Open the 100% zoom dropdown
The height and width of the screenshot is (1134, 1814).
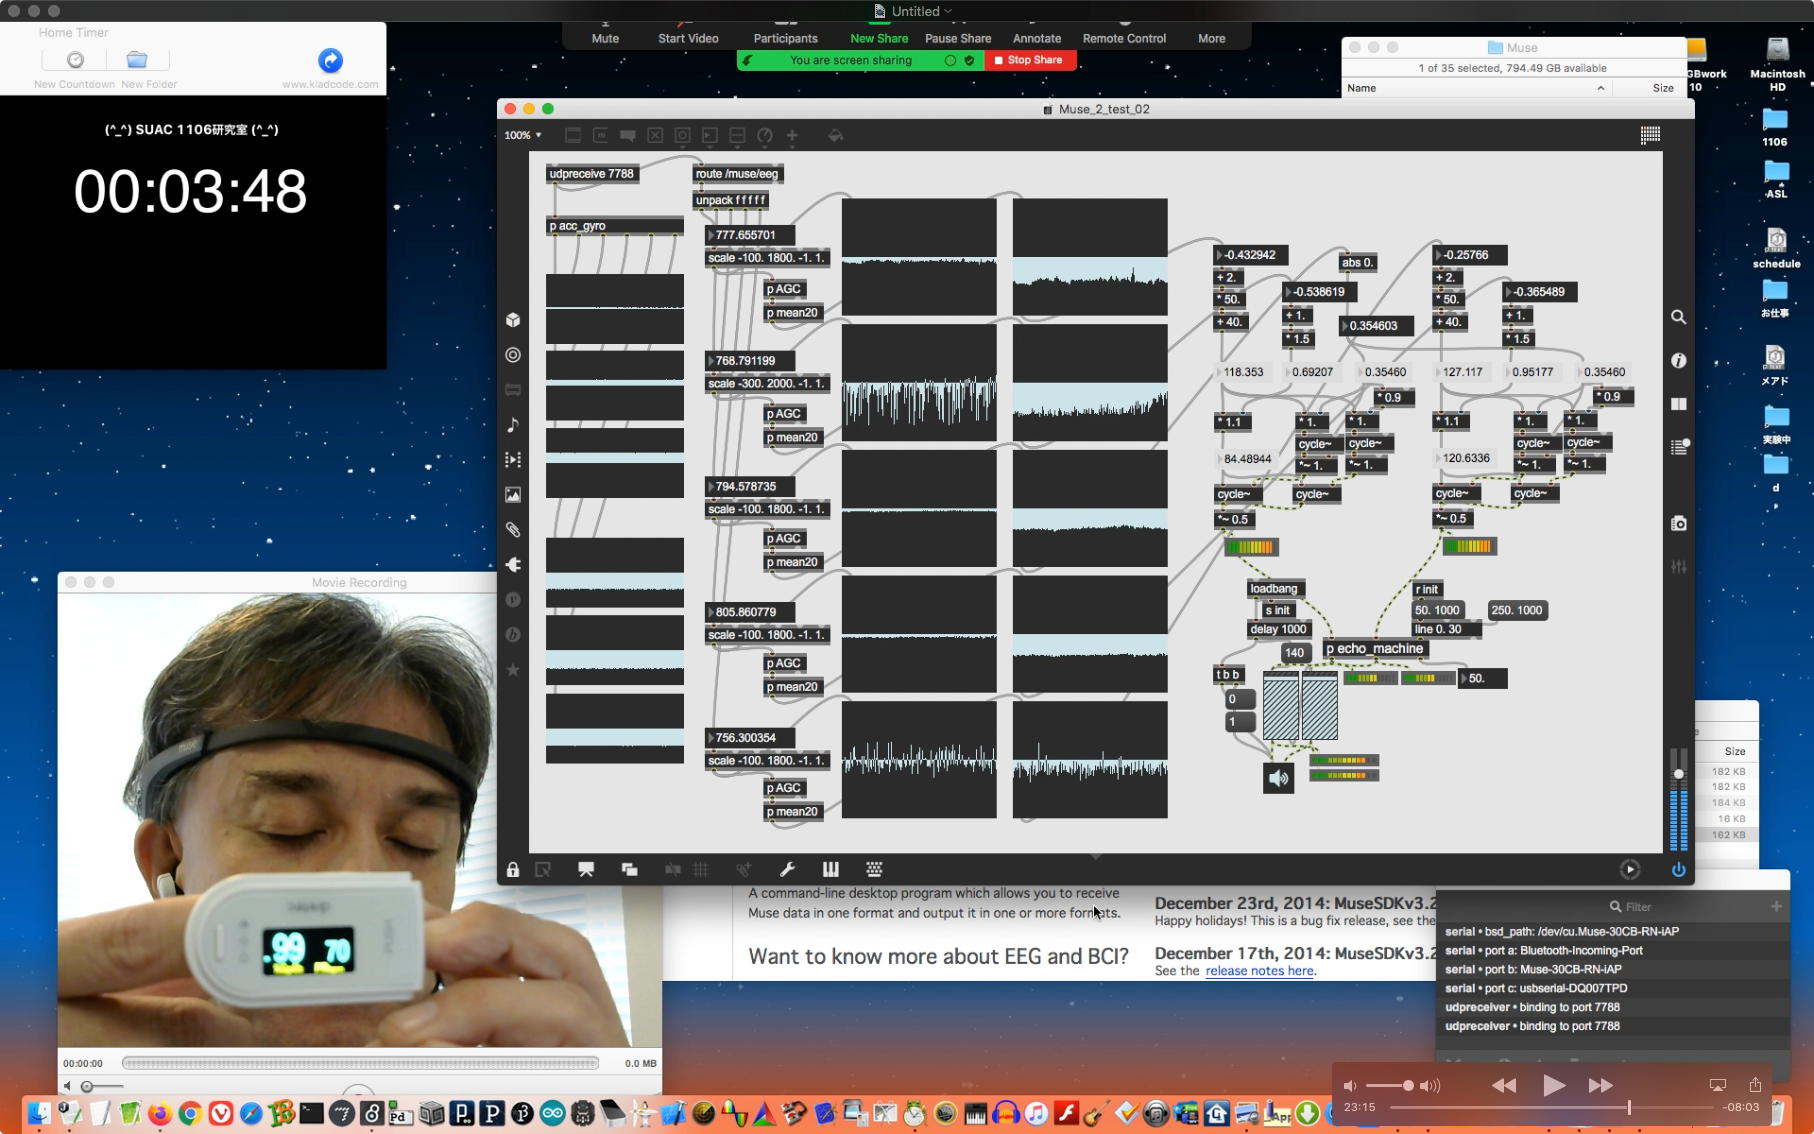522,135
